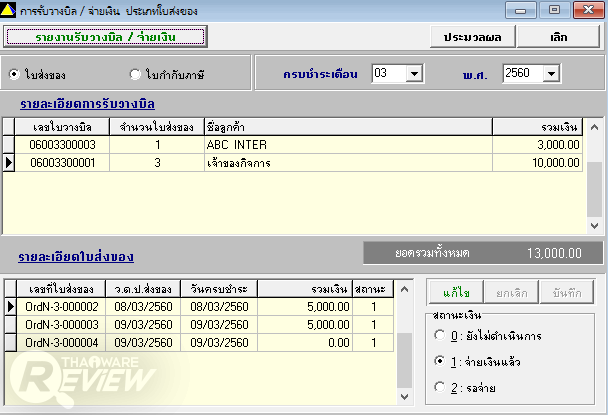Select delivery note OrdN-3-000002
The image size is (608, 415).
coord(61,307)
